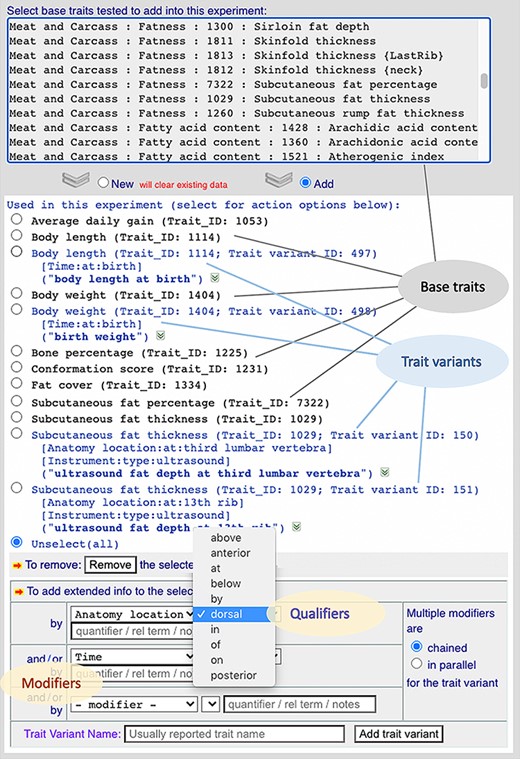Select Body length Trait_ID 1114 base radio
520x759 pixels.
17,235
